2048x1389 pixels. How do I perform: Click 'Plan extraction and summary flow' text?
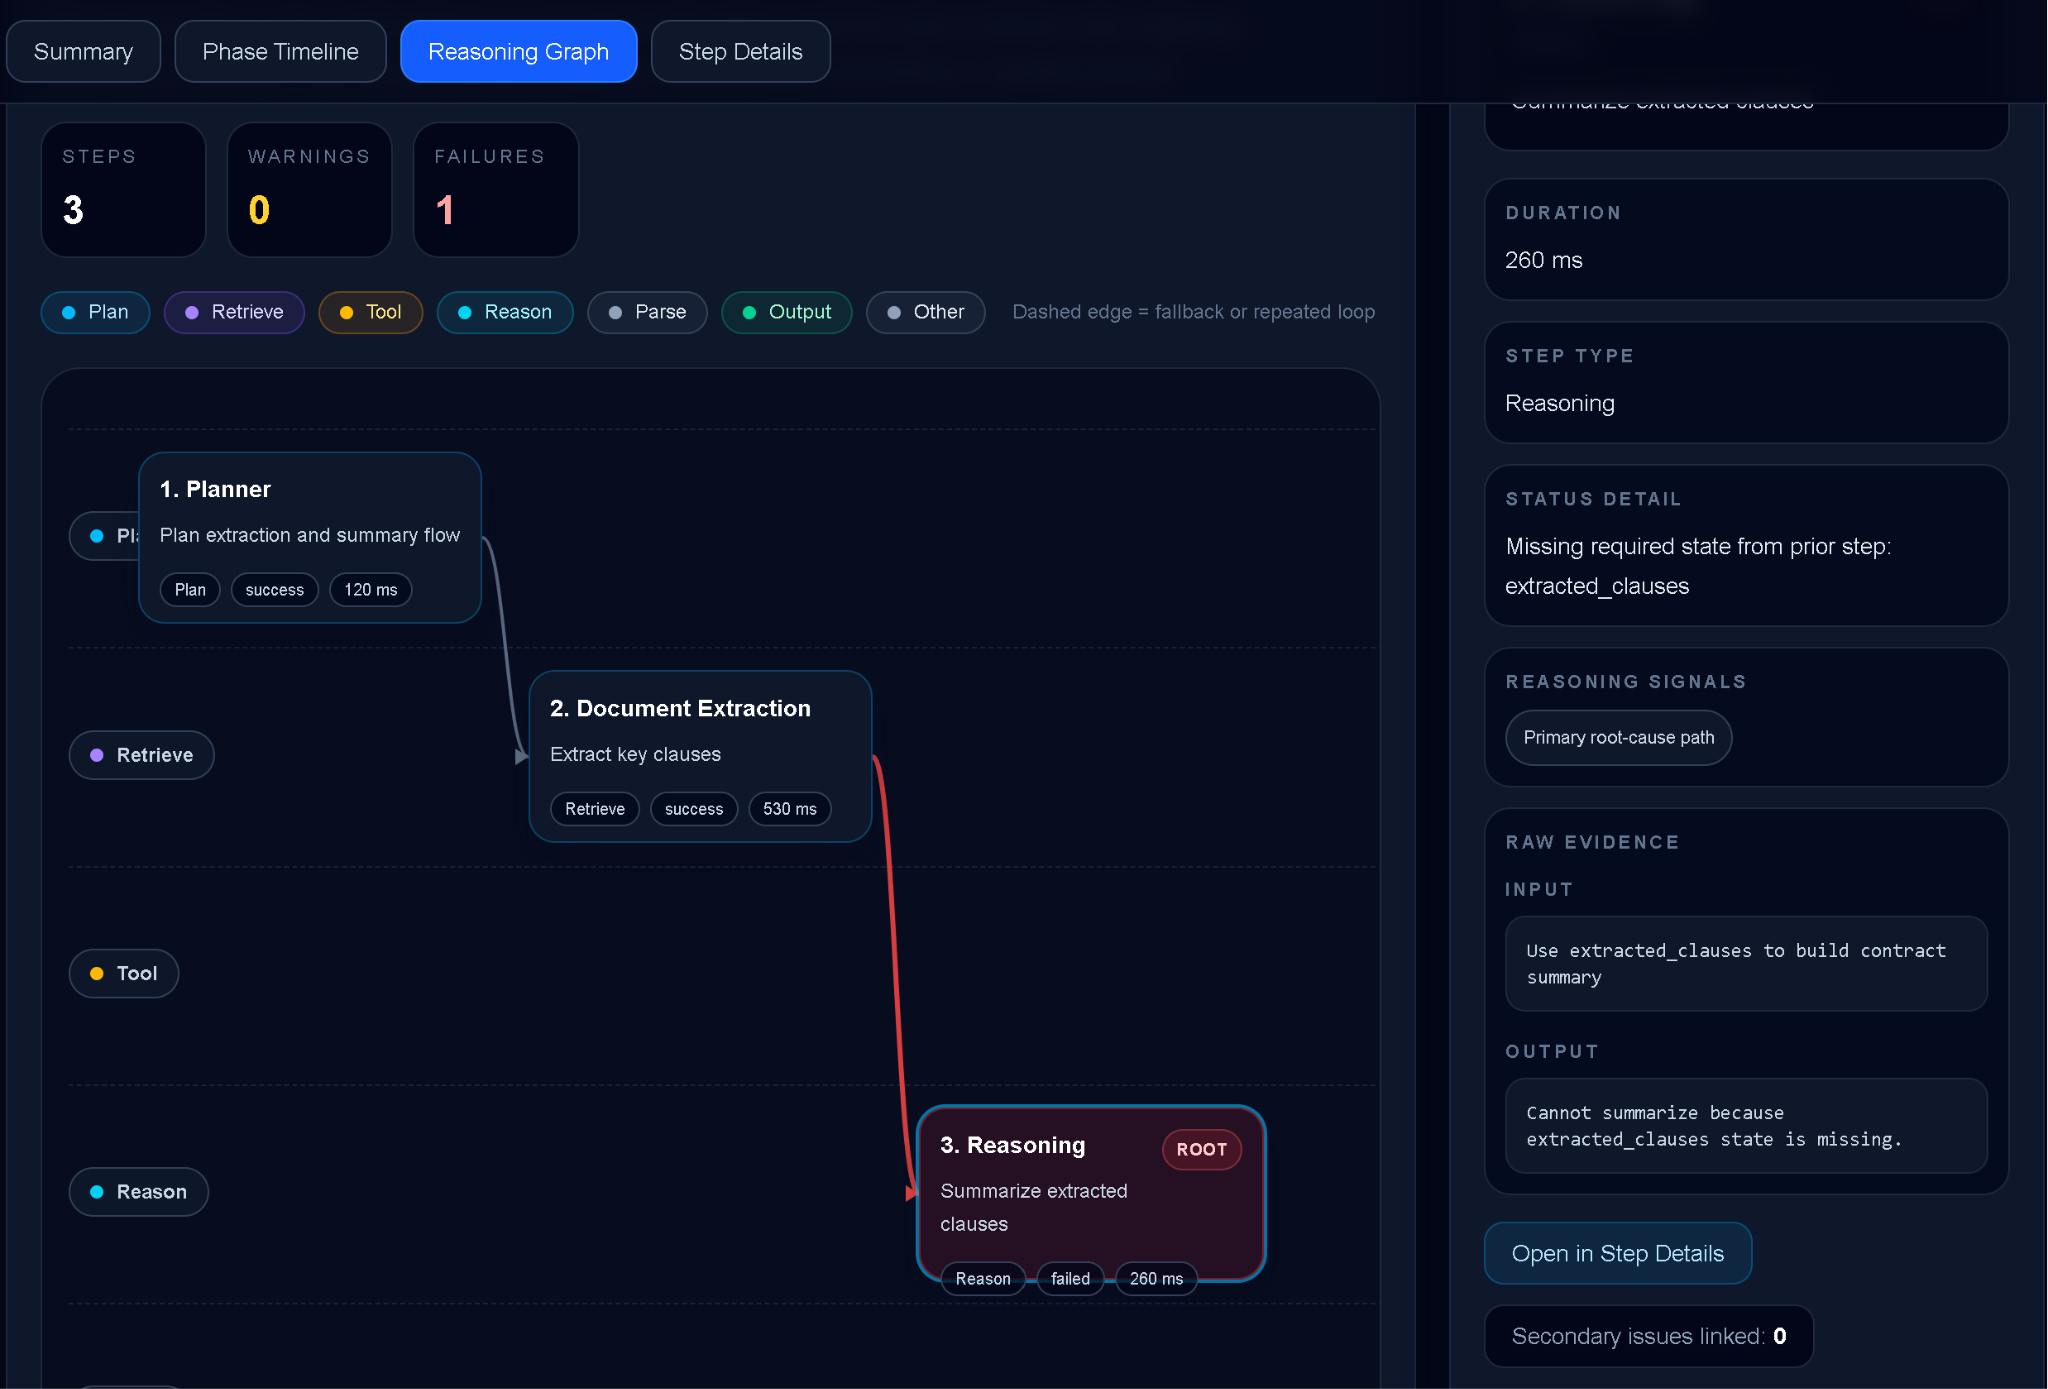310,535
